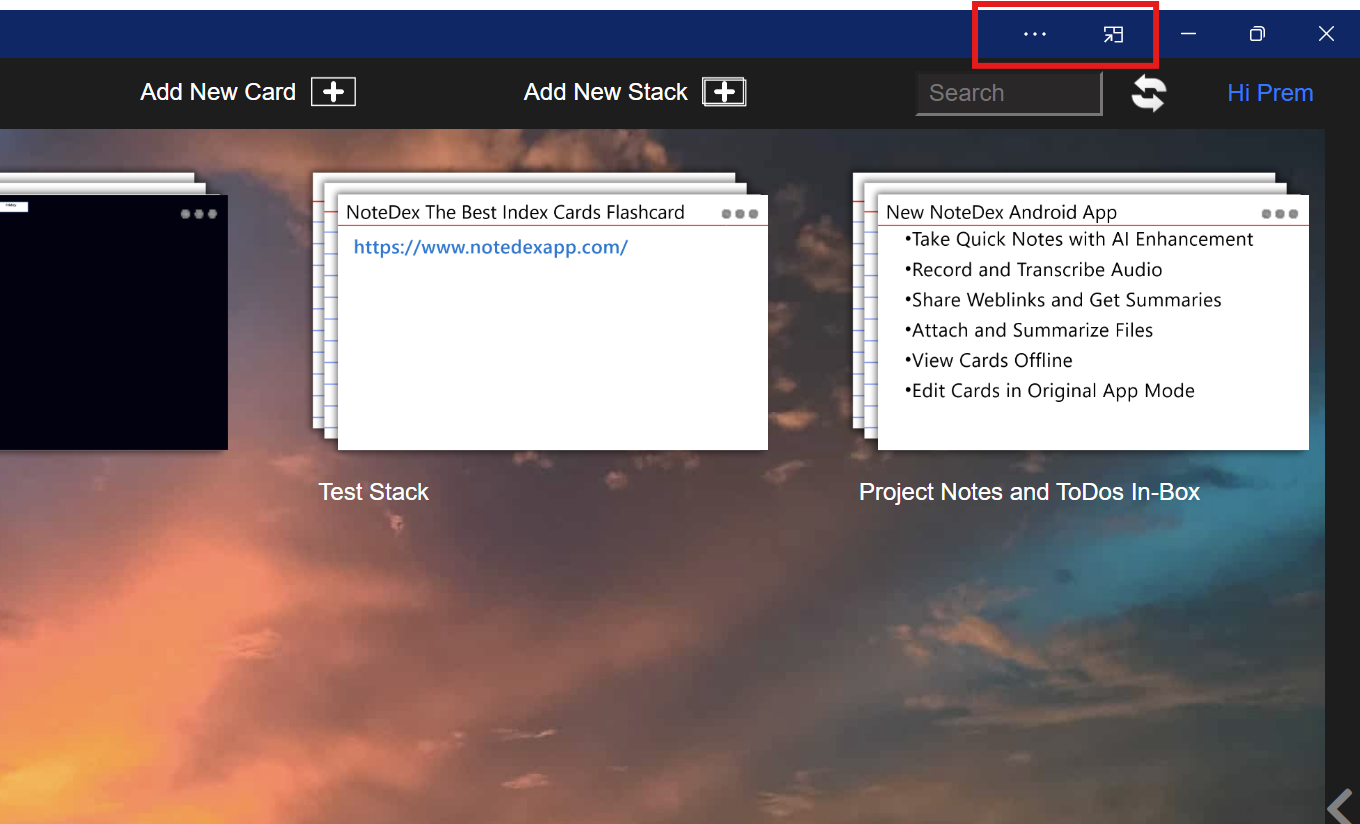1360x824 pixels.
Task: Select the black card thumbnail
Action: 113,322
